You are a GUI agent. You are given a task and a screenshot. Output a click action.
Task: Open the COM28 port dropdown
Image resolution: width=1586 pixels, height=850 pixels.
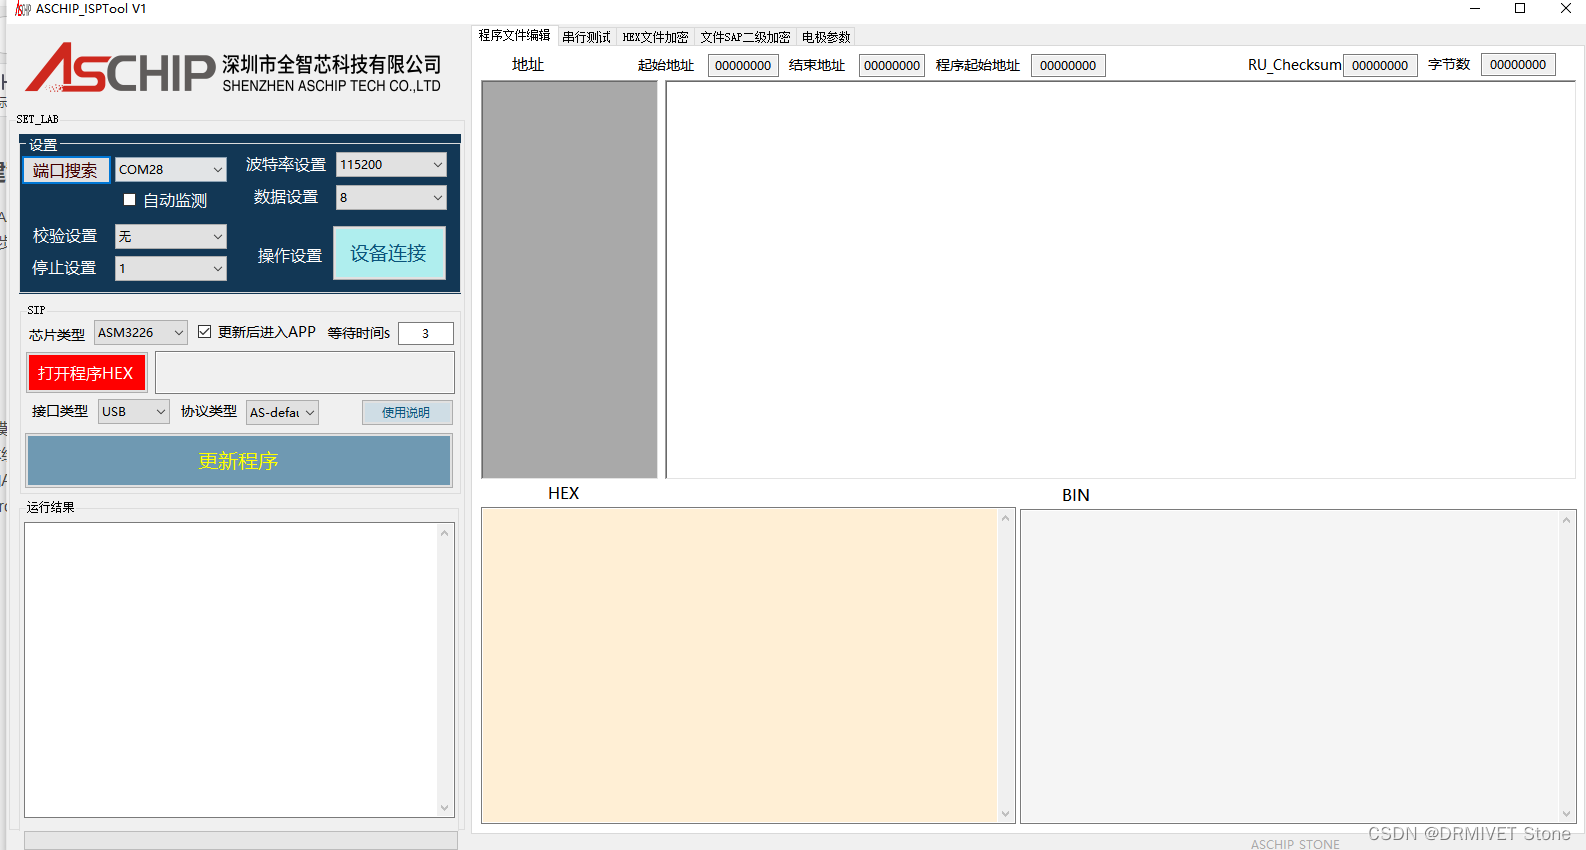point(171,170)
